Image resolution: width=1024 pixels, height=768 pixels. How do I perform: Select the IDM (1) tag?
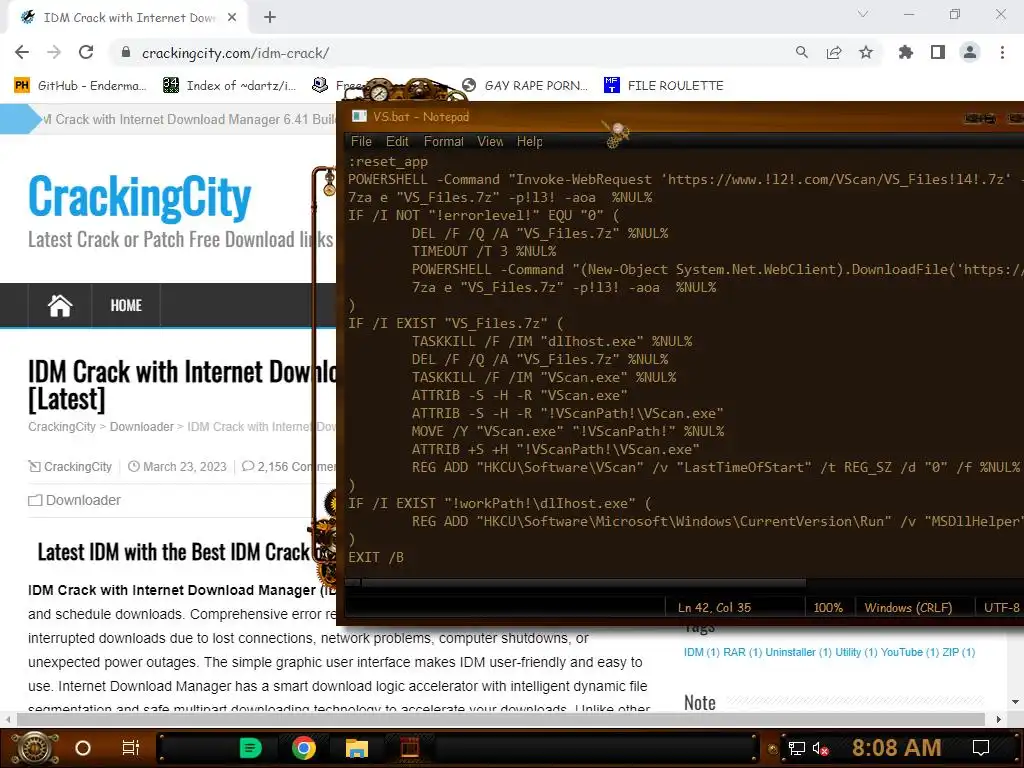[x=701, y=652]
